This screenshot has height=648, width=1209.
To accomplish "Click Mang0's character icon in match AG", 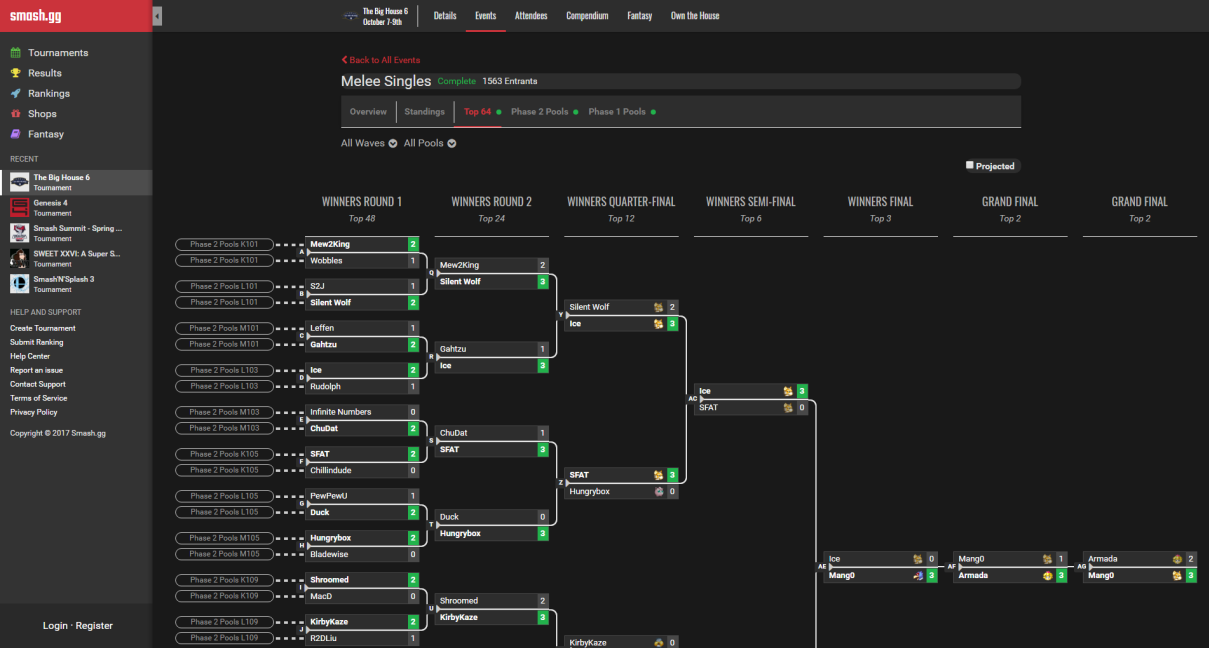I will click(1177, 576).
